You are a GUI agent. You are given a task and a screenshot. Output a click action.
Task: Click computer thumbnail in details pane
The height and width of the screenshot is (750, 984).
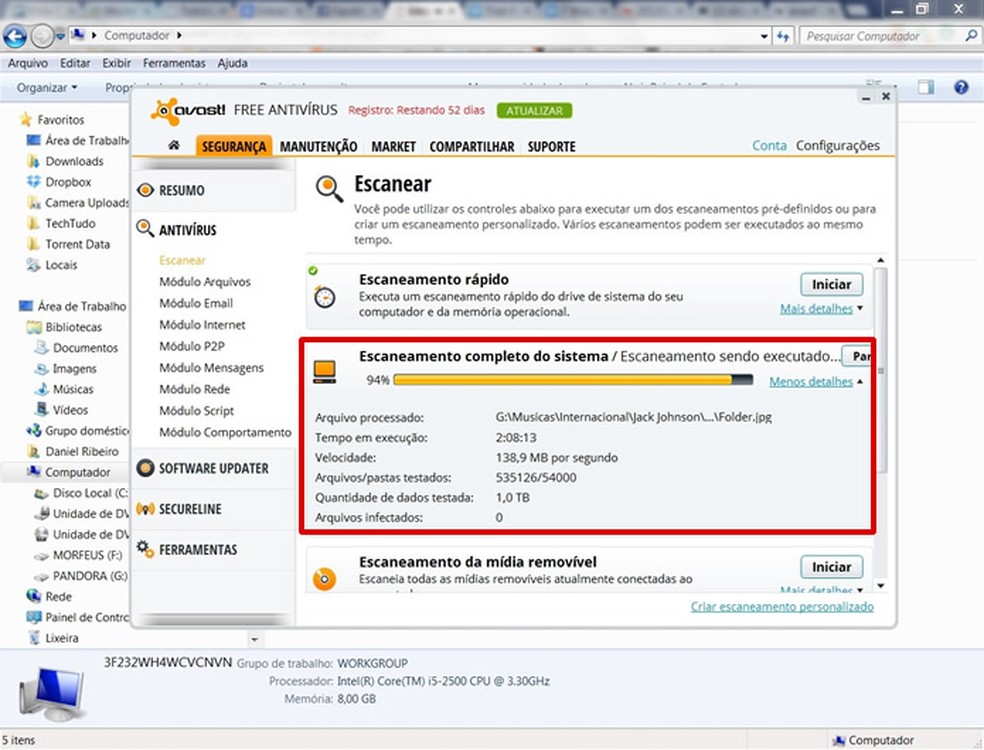pyautogui.click(x=51, y=694)
